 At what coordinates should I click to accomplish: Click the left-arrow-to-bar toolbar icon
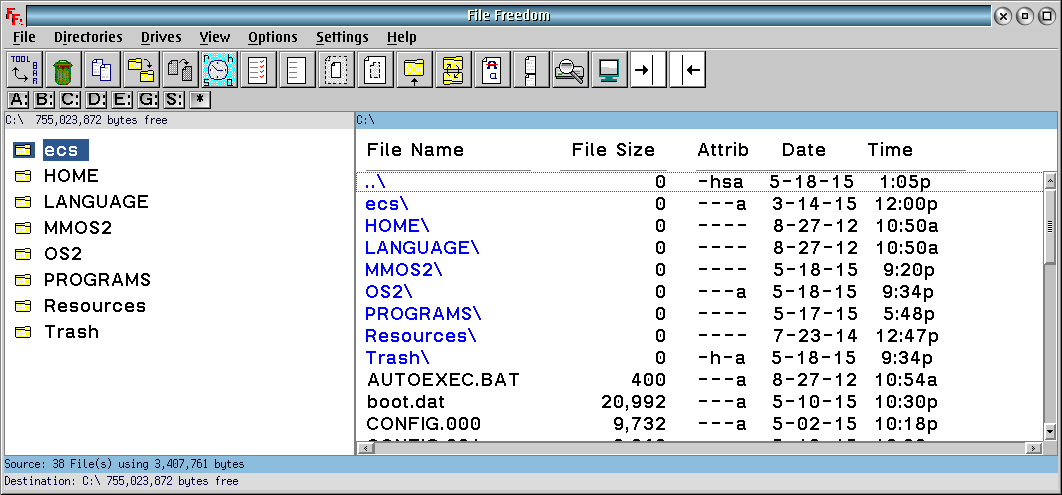coord(687,70)
